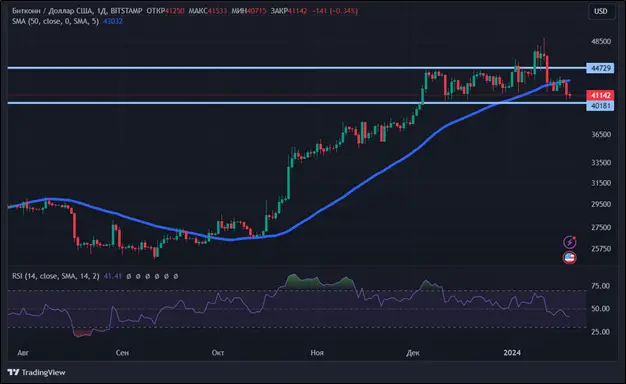Click the 40181 price label on axis
This screenshot has width=626, height=384.
tap(600, 106)
